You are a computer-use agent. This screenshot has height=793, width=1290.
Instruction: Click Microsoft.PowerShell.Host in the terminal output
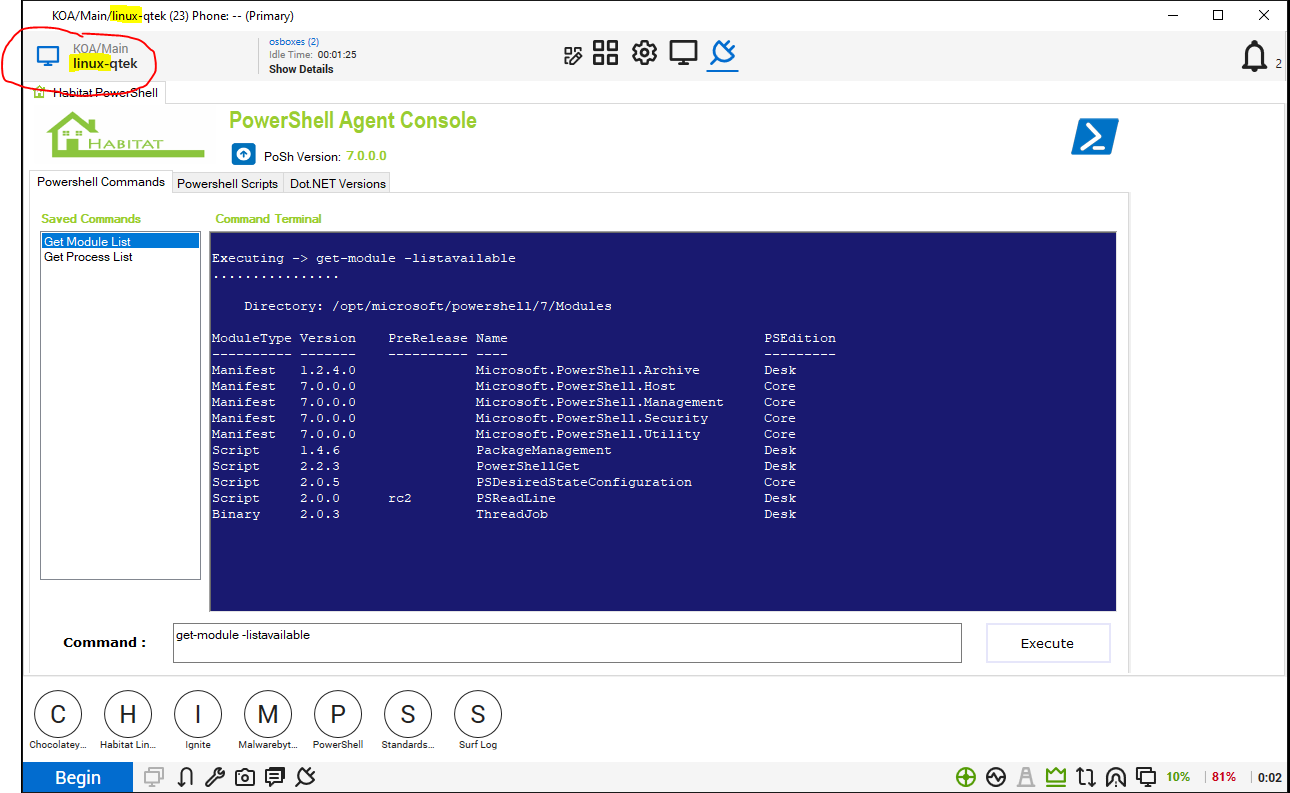575,386
